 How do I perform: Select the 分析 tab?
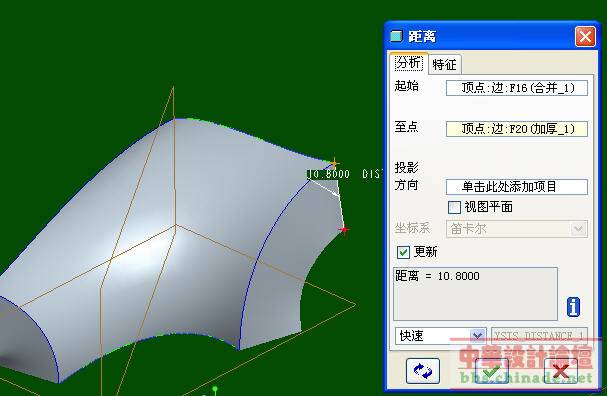(409, 63)
